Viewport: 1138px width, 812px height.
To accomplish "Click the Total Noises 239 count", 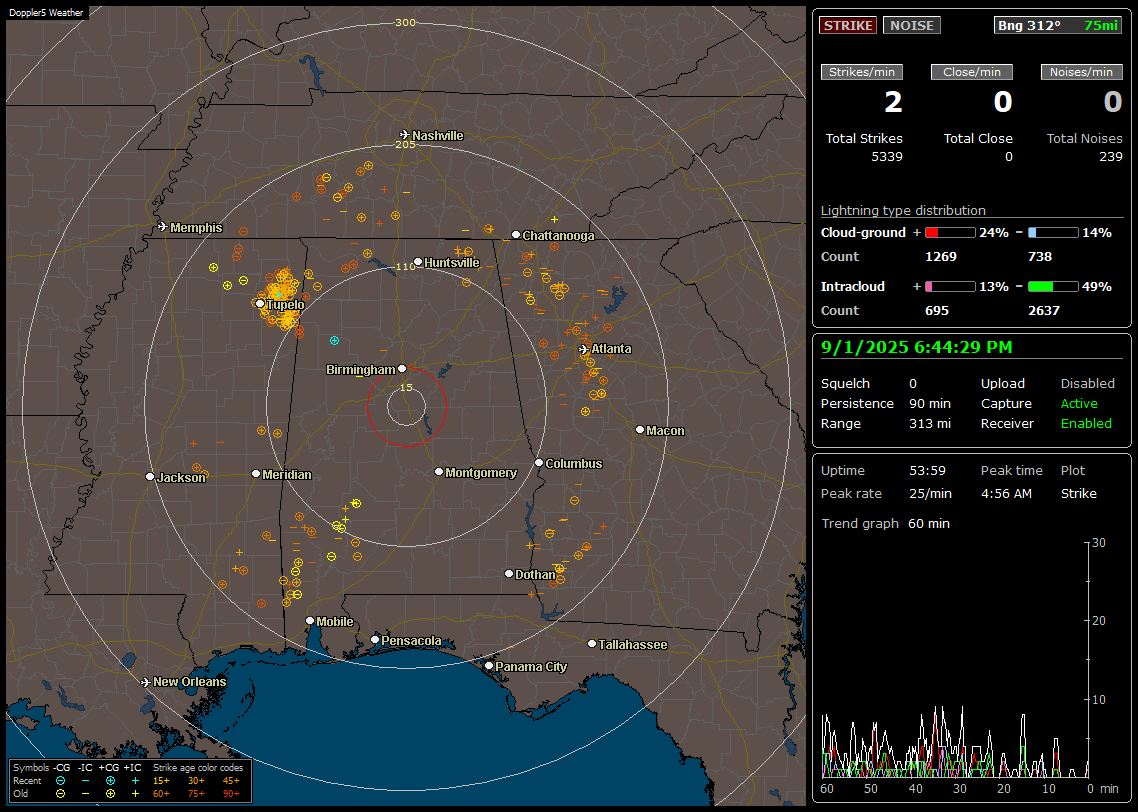I will click(x=1110, y=157).
